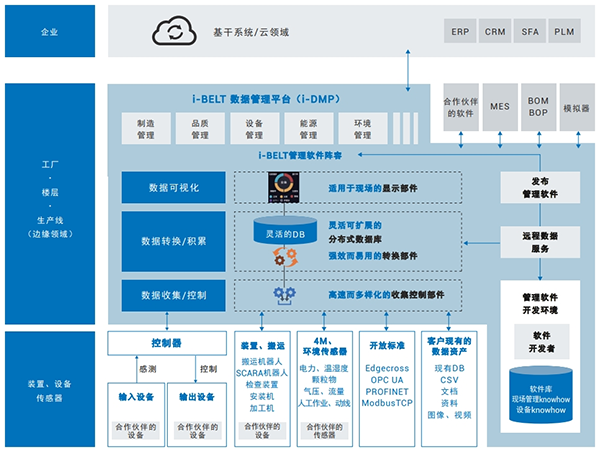Click the blue collection gears icon
The width and height of the screenshot is (600, 452).
point(284,295)
